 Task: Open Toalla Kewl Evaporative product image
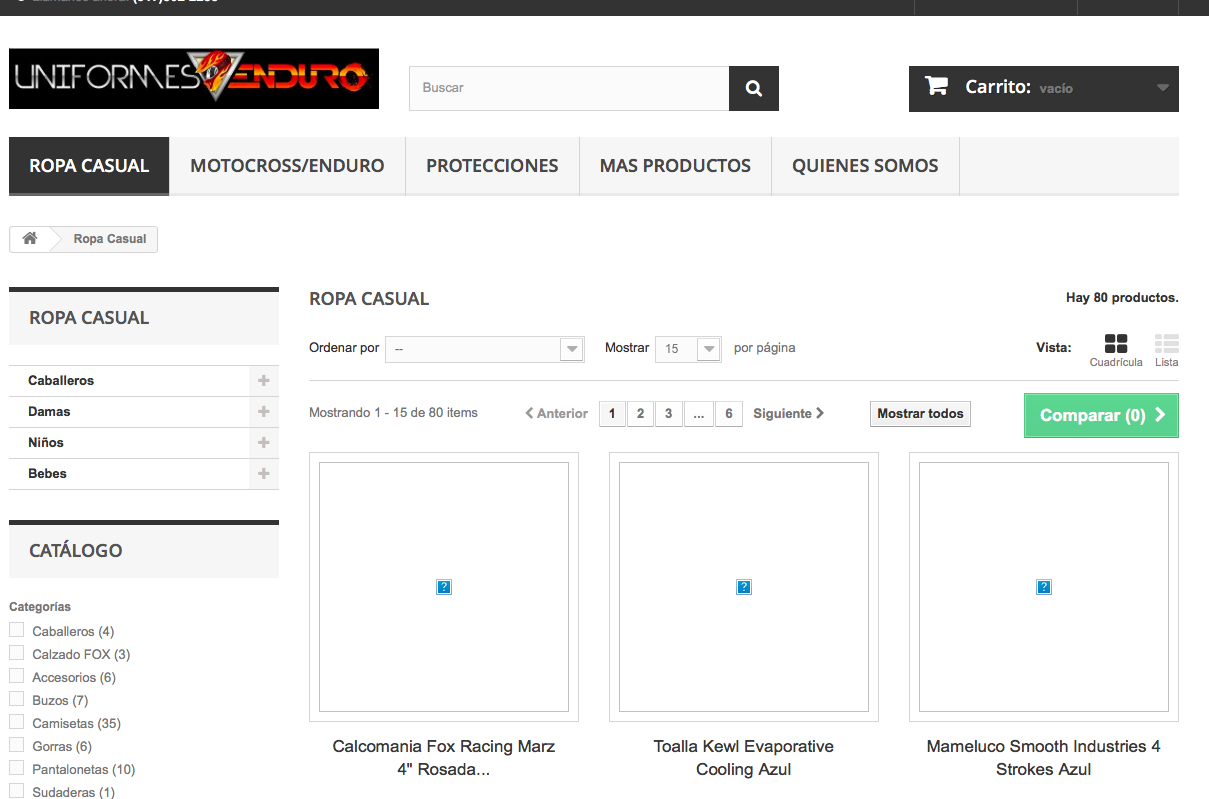[744, 587]
